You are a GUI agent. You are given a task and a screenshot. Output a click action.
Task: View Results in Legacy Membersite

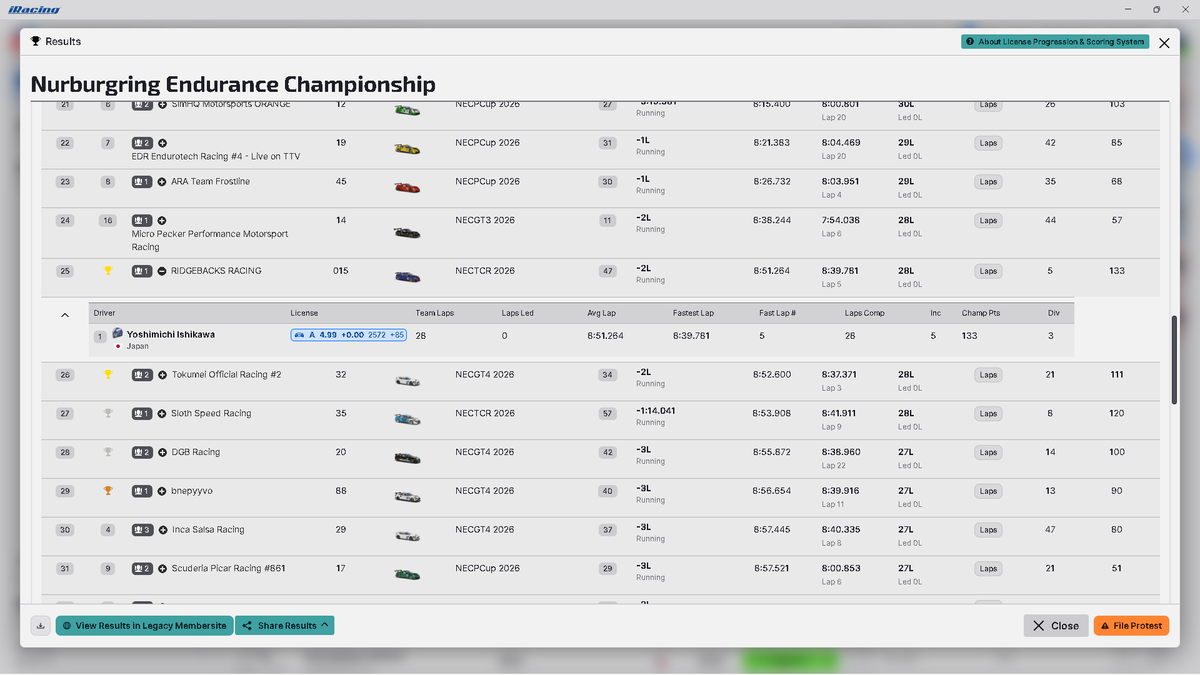pyautogui.click(x=144, y=625)
